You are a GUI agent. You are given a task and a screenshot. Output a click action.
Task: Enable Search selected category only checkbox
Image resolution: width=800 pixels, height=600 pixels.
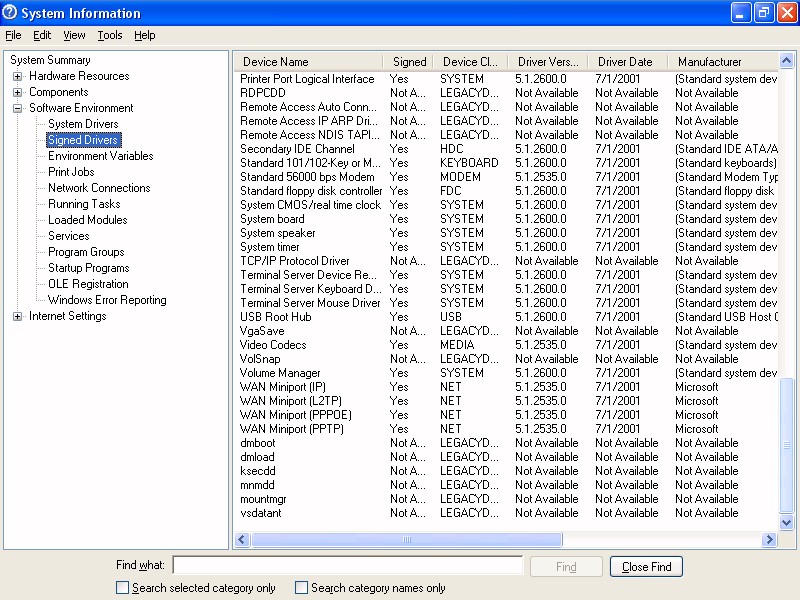click(x=123, y=588)
